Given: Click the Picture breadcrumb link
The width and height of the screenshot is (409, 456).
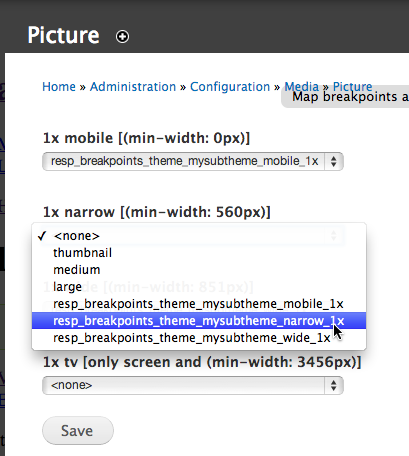Looking at the screenshot, I should [x=352, y=86].
